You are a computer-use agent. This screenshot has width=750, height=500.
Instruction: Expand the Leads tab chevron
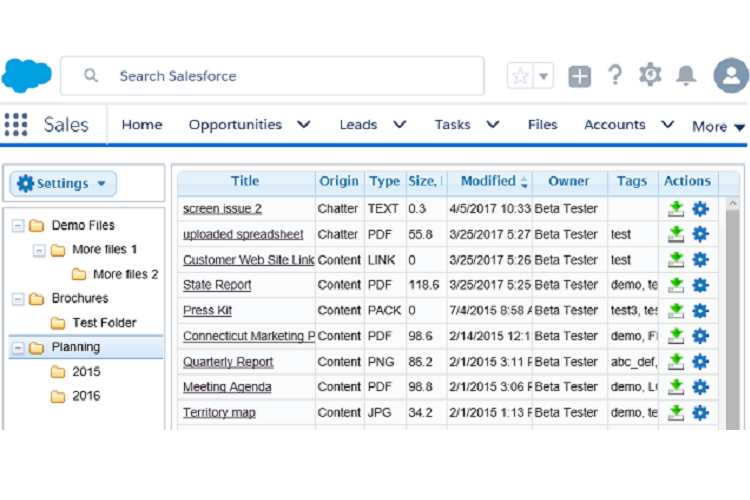point(400,124)
